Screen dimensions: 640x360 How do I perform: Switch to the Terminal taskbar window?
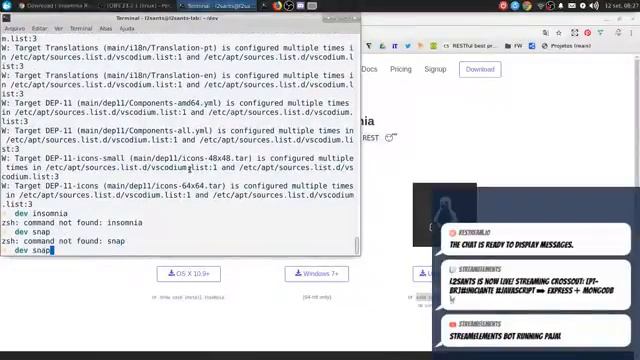(217, 6)
